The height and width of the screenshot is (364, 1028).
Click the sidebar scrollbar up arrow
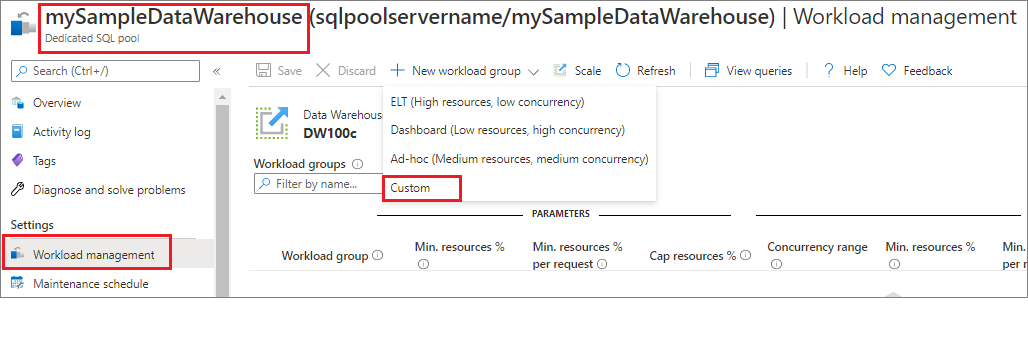[222, 97]
